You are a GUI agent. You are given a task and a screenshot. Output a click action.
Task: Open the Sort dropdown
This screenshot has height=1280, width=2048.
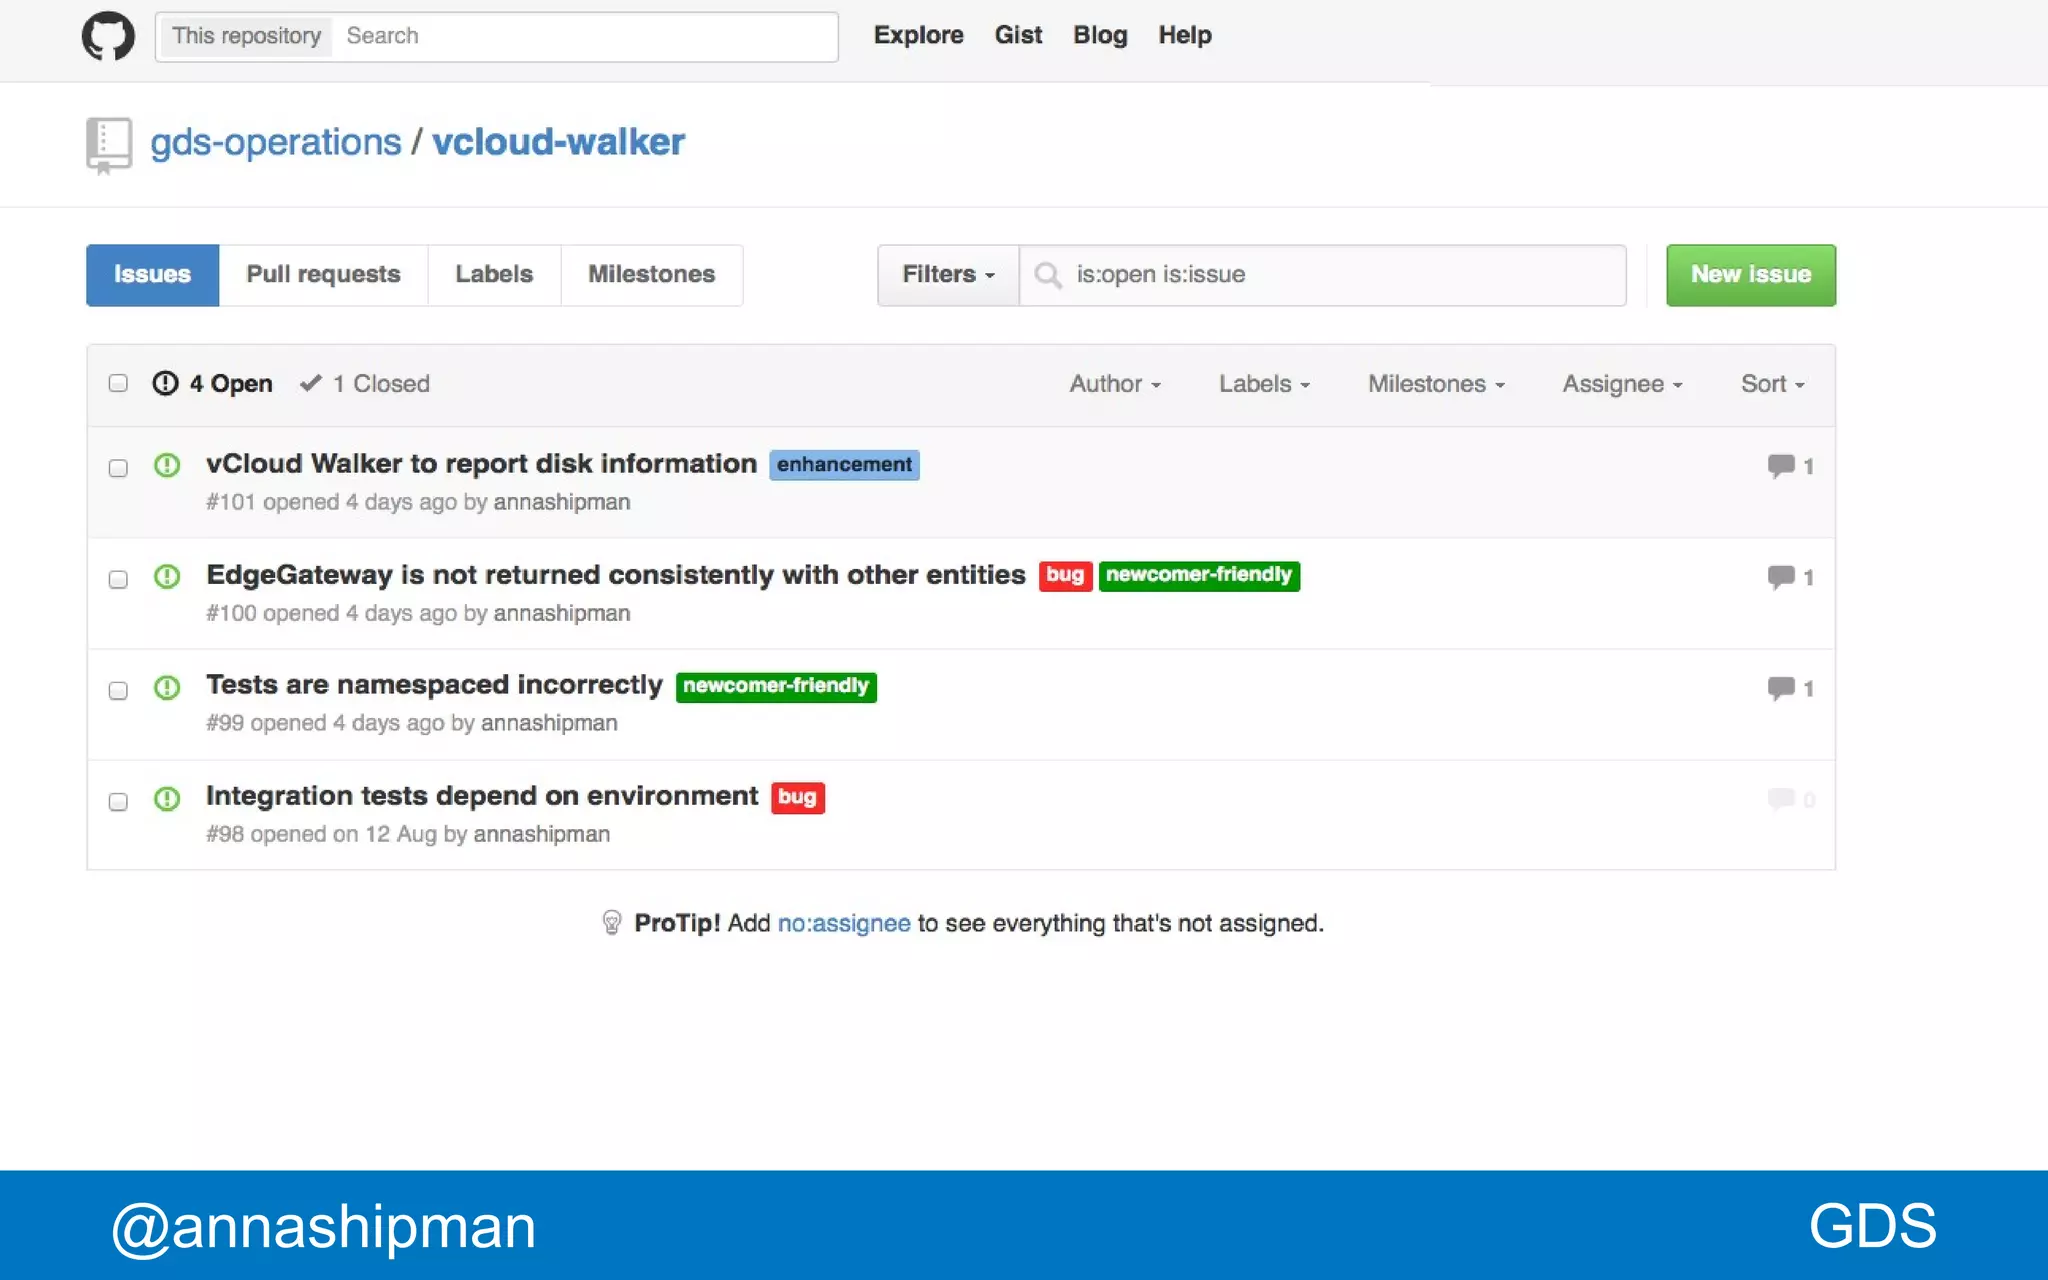[1771, 384]
